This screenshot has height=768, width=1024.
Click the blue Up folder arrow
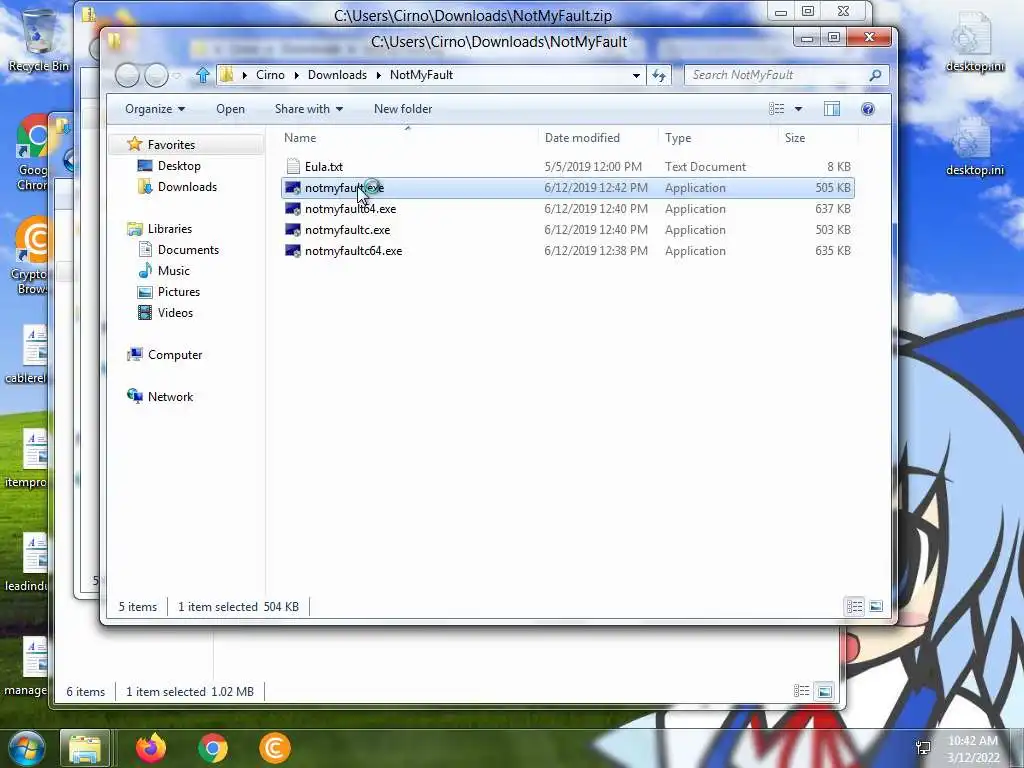(x=202, y=75)
